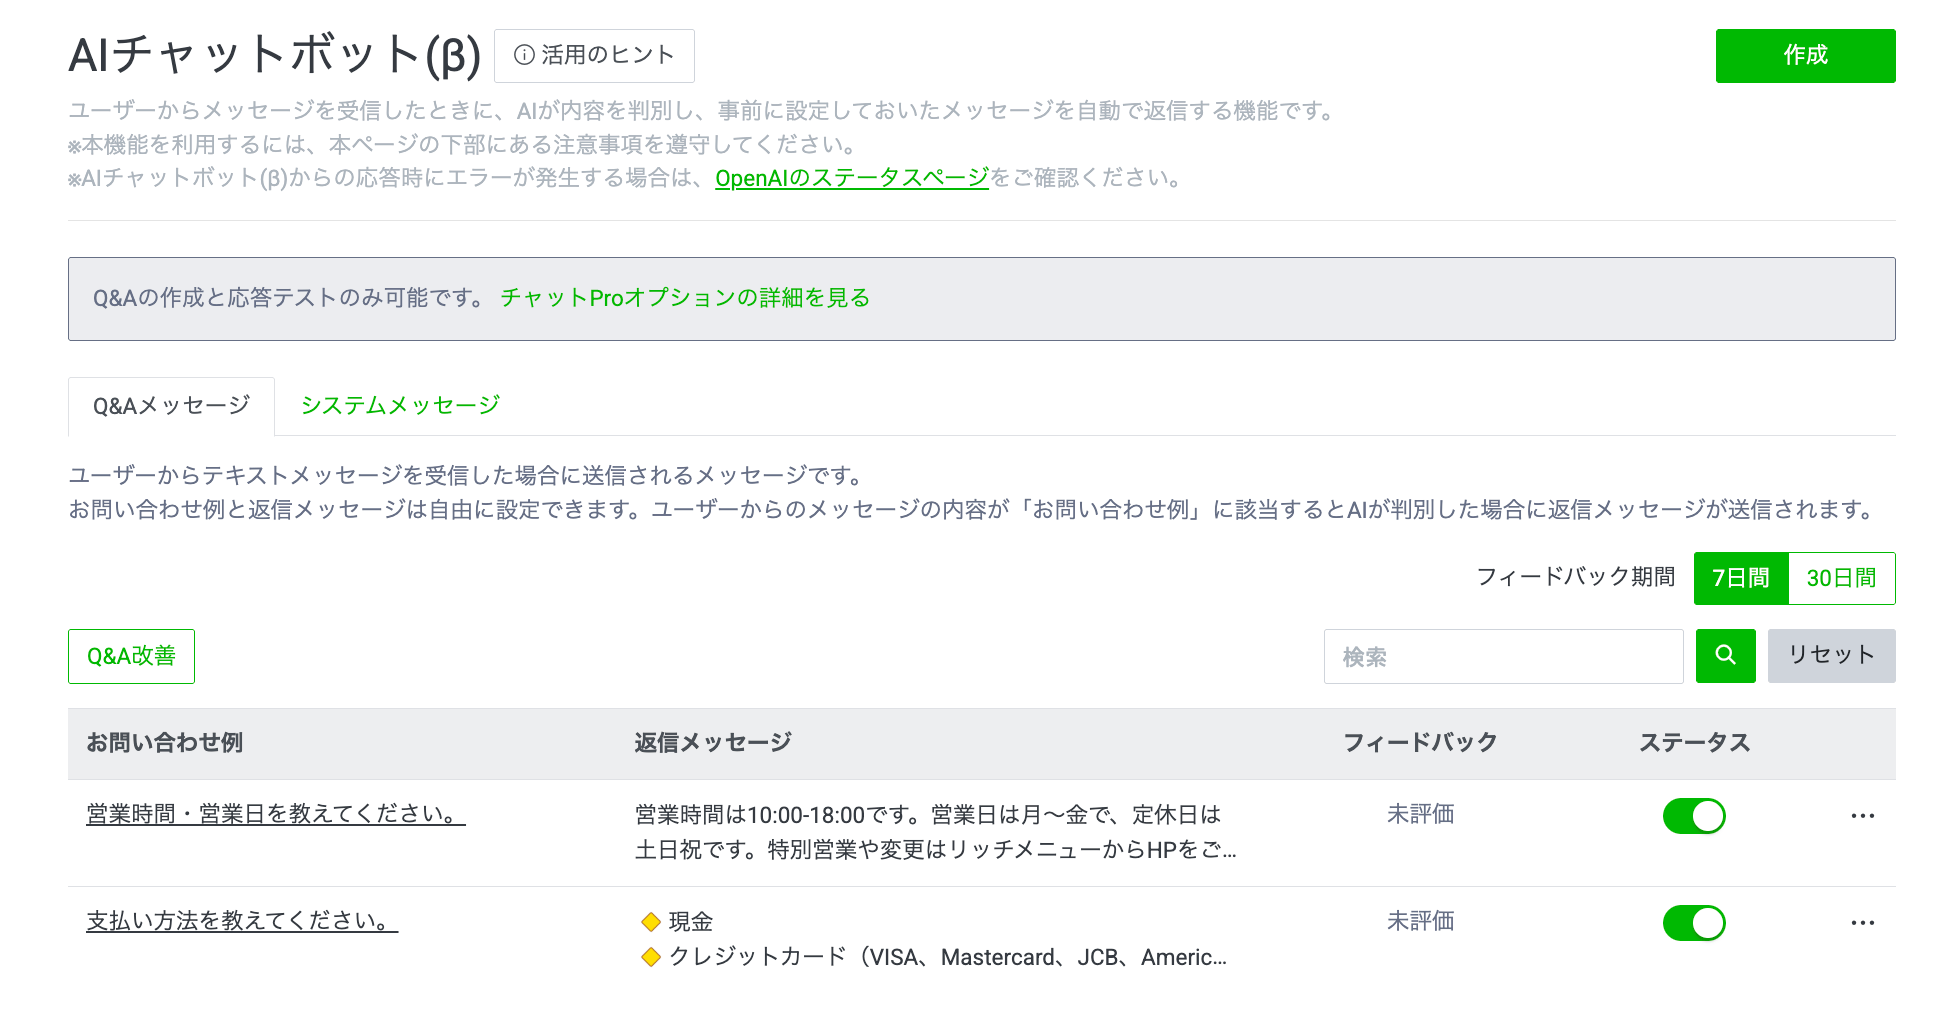Switch to the システムメッセージ tab

pos(400,405)
